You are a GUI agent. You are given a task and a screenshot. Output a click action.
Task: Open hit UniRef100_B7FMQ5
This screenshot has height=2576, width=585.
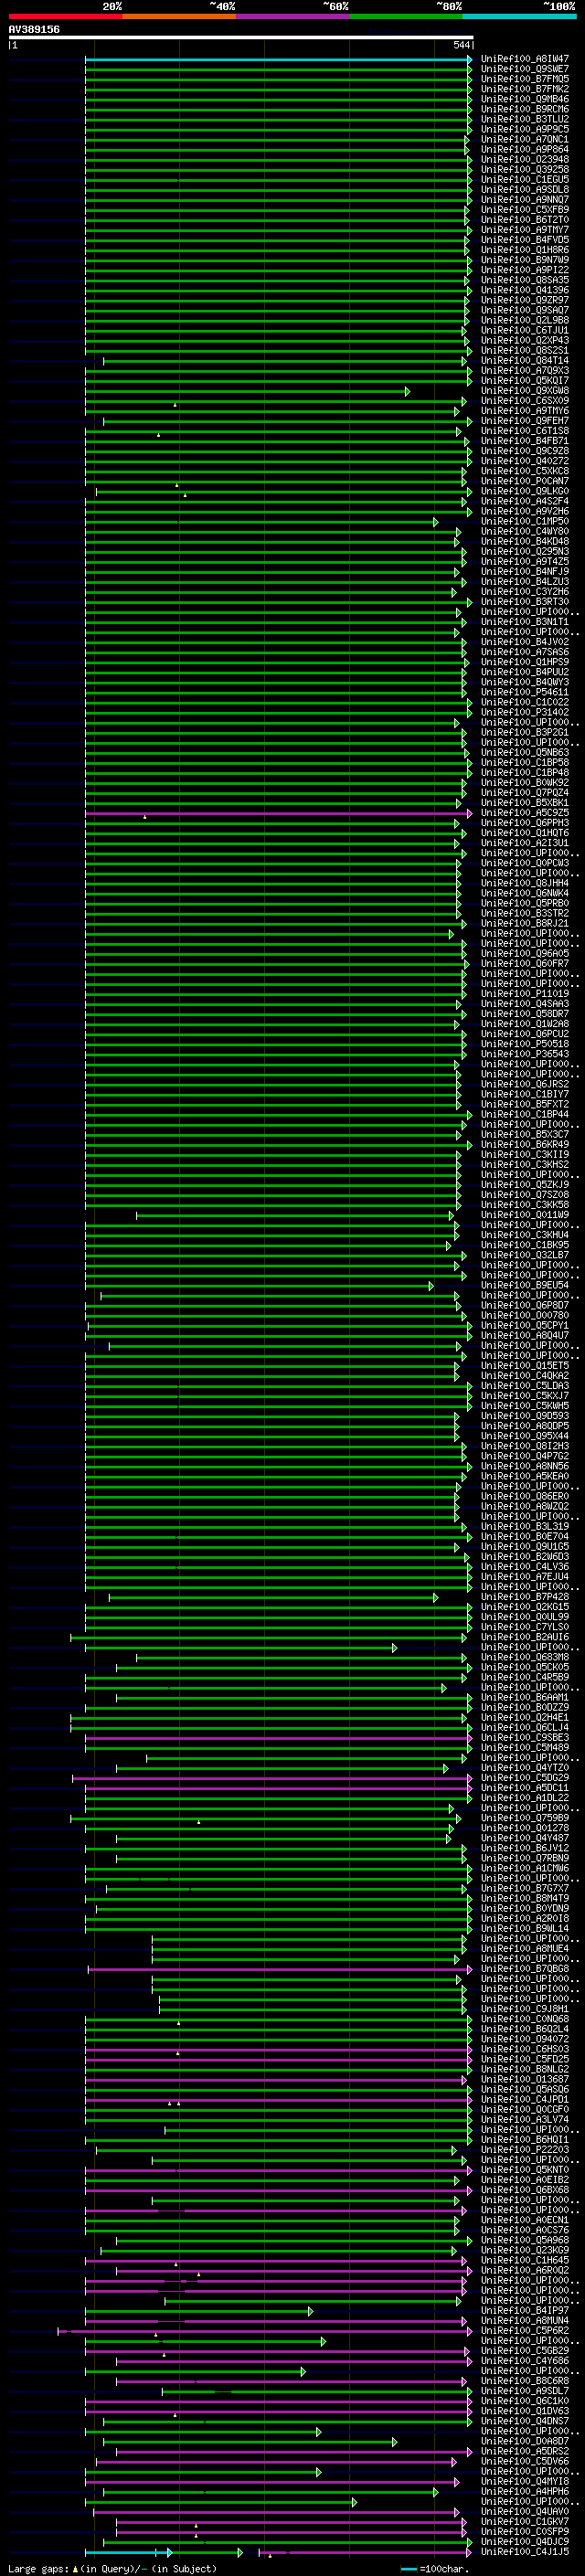pyautogui.click(x=525, y=79)
